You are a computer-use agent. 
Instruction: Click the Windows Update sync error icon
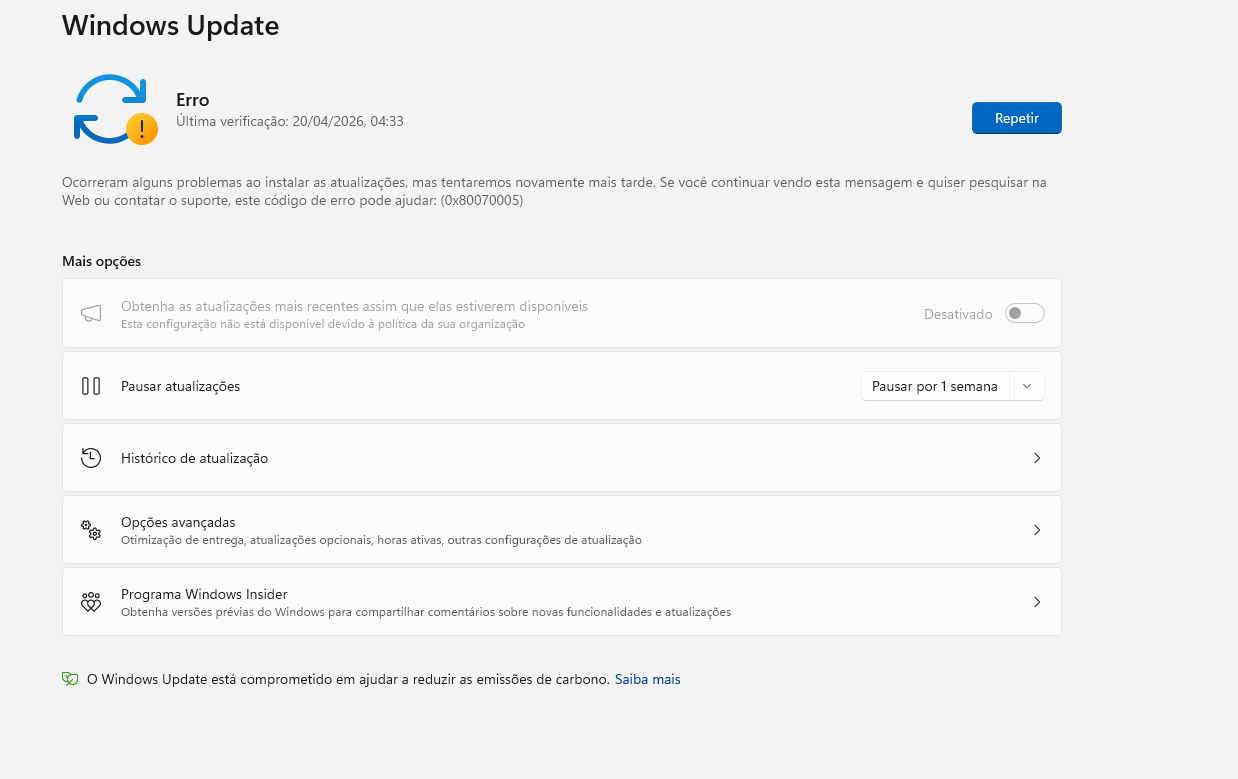point(115,110)
